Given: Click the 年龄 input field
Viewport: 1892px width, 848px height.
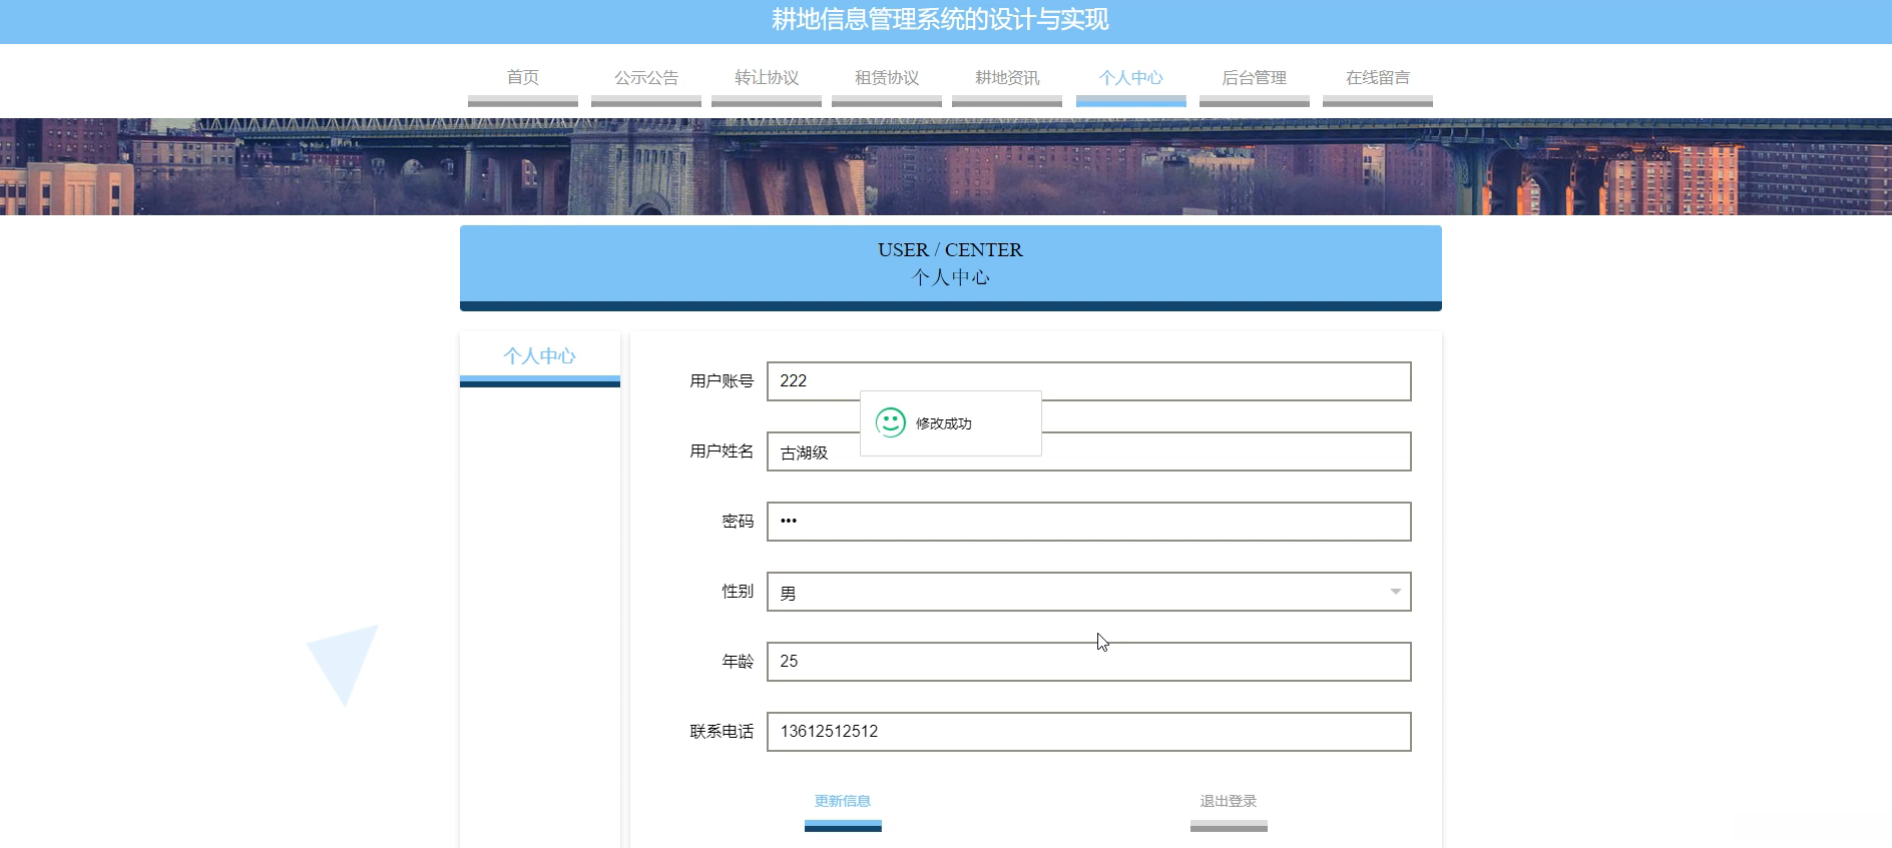Looking at the screenshot, I should pos(1089,662).
